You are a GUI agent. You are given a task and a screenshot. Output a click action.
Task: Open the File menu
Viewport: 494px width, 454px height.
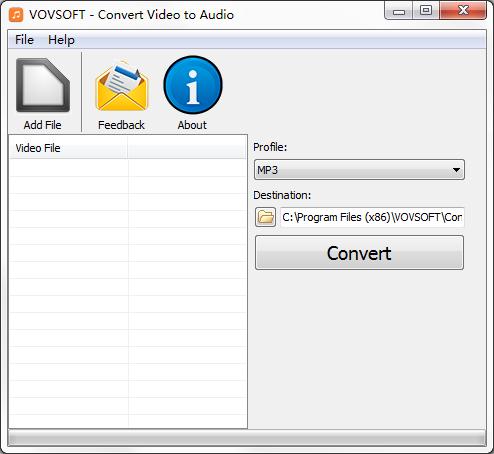(24, 40)
